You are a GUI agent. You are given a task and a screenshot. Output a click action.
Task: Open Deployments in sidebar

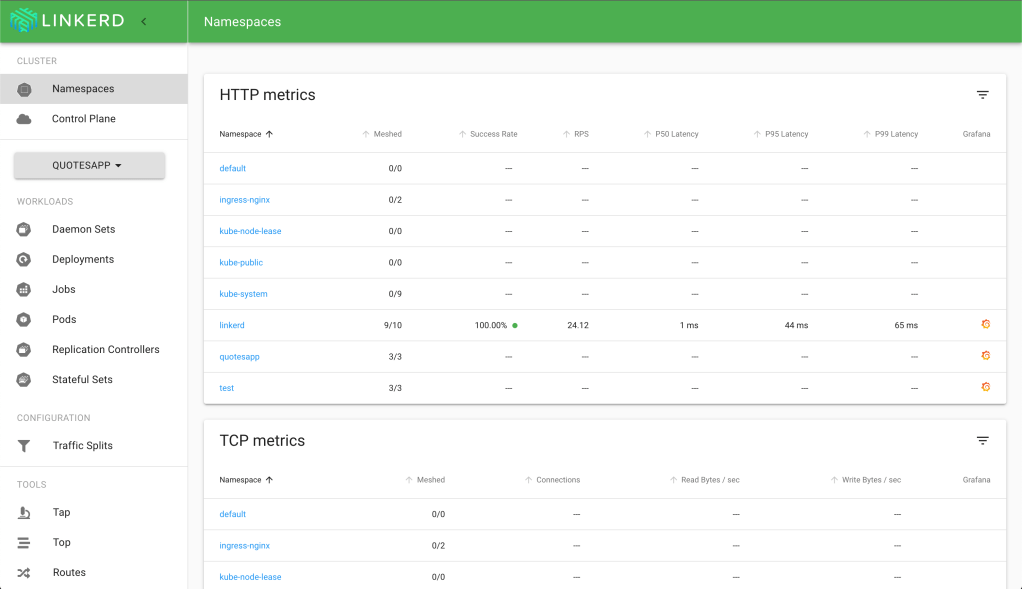point(83,260)
